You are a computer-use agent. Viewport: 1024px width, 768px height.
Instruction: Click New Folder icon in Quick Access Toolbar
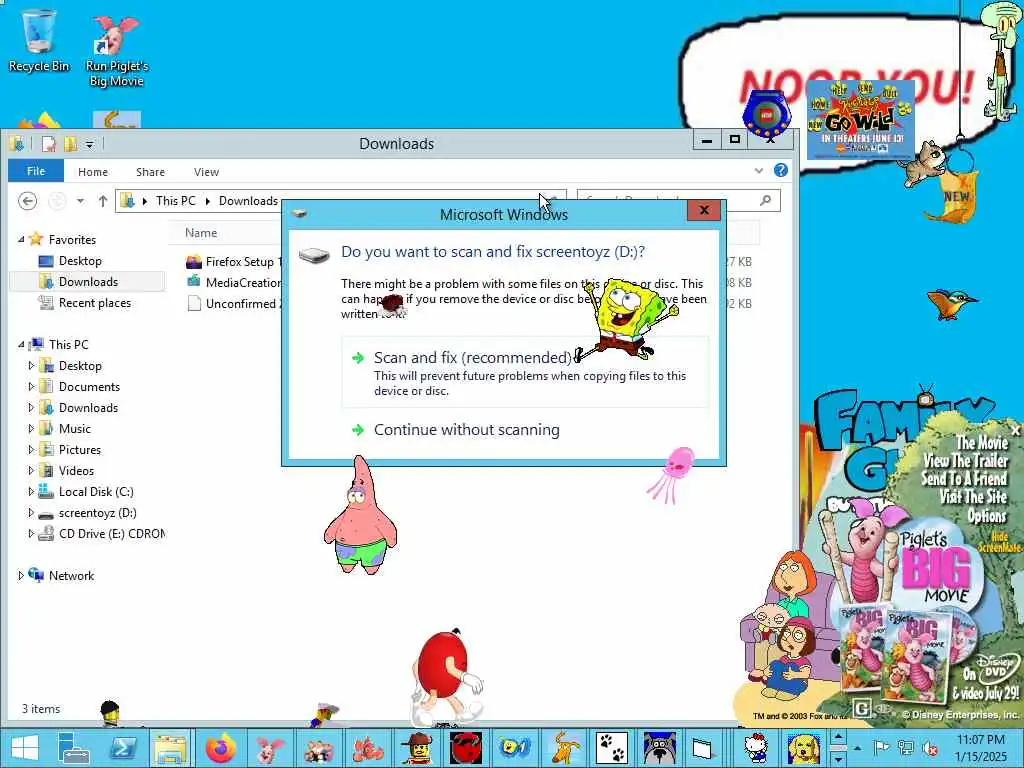(x=70, y=144)
